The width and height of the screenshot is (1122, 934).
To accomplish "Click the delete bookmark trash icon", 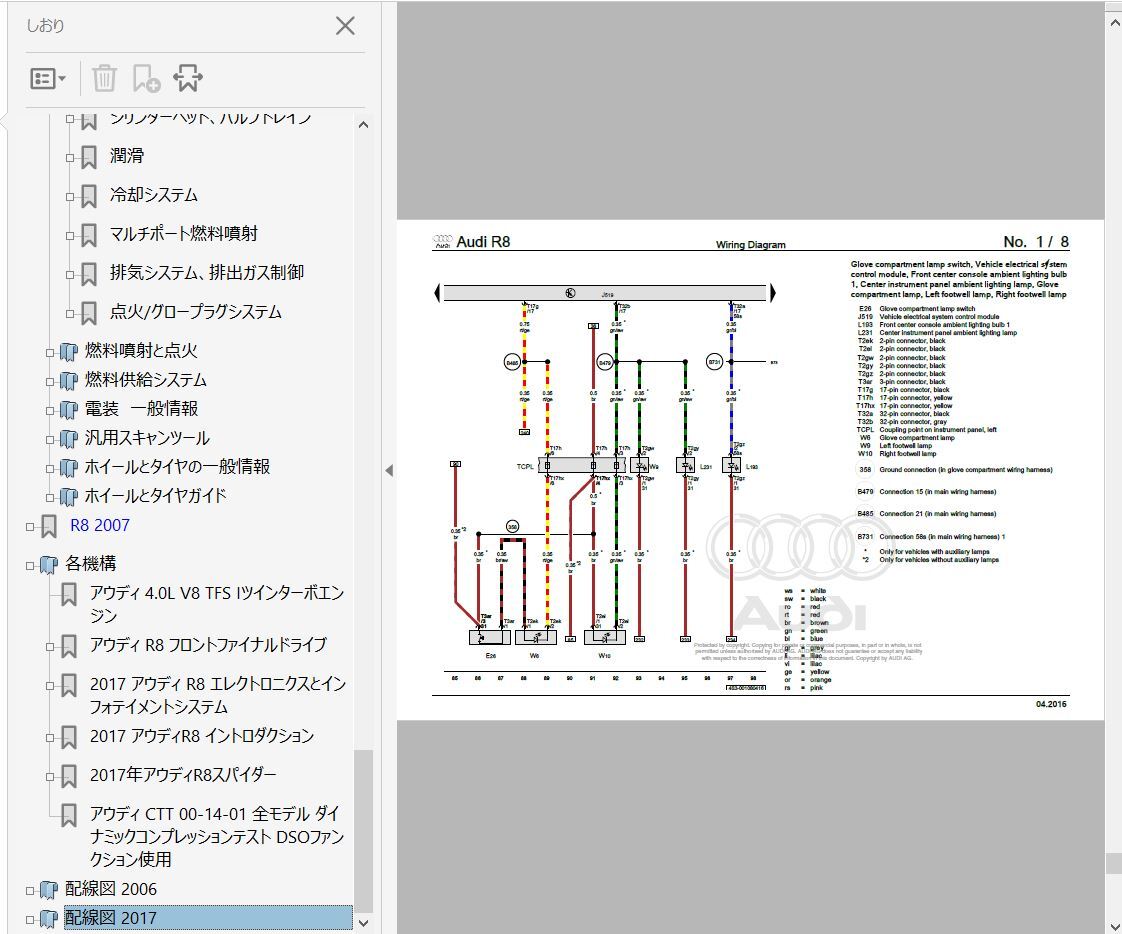I will point(104,78).
